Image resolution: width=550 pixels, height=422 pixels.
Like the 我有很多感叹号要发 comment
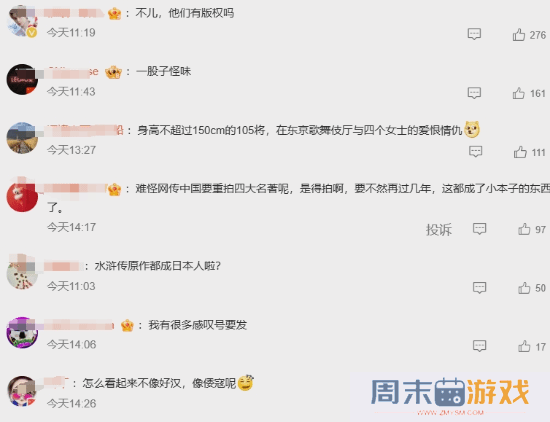point(524,346)
